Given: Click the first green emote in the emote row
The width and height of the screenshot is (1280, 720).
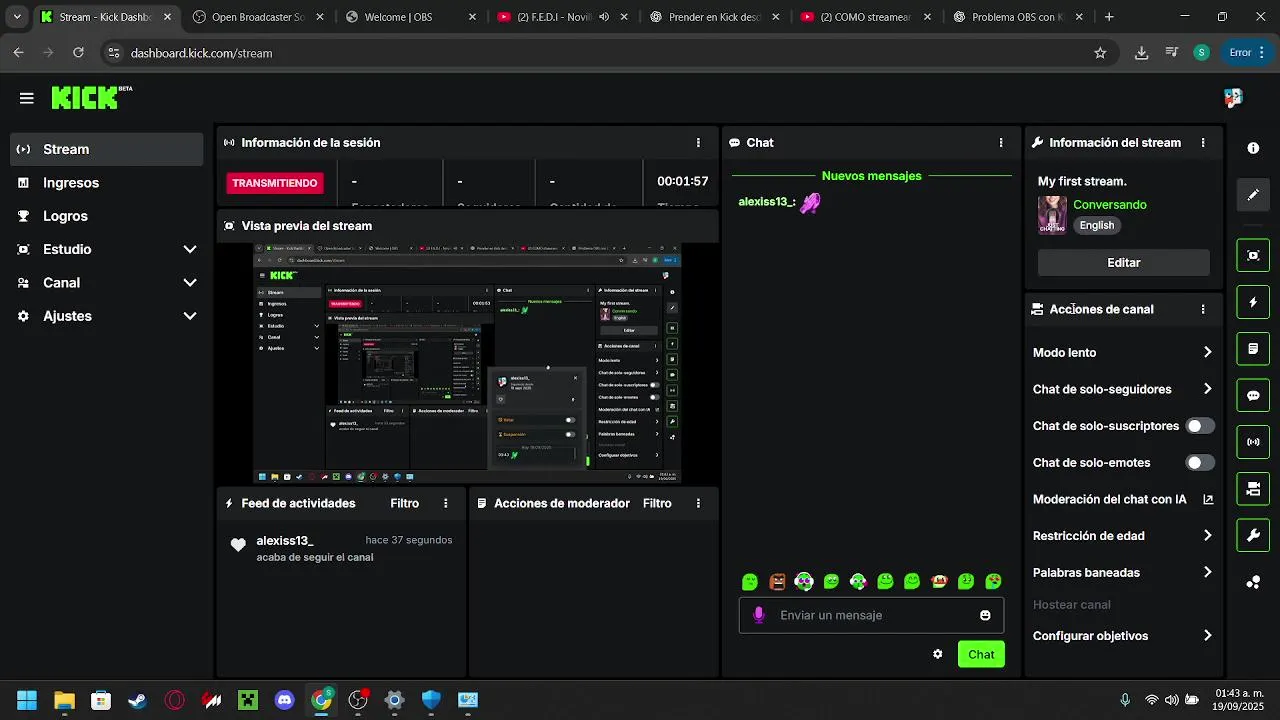Looking at the screenshot, I should point(750,582).
